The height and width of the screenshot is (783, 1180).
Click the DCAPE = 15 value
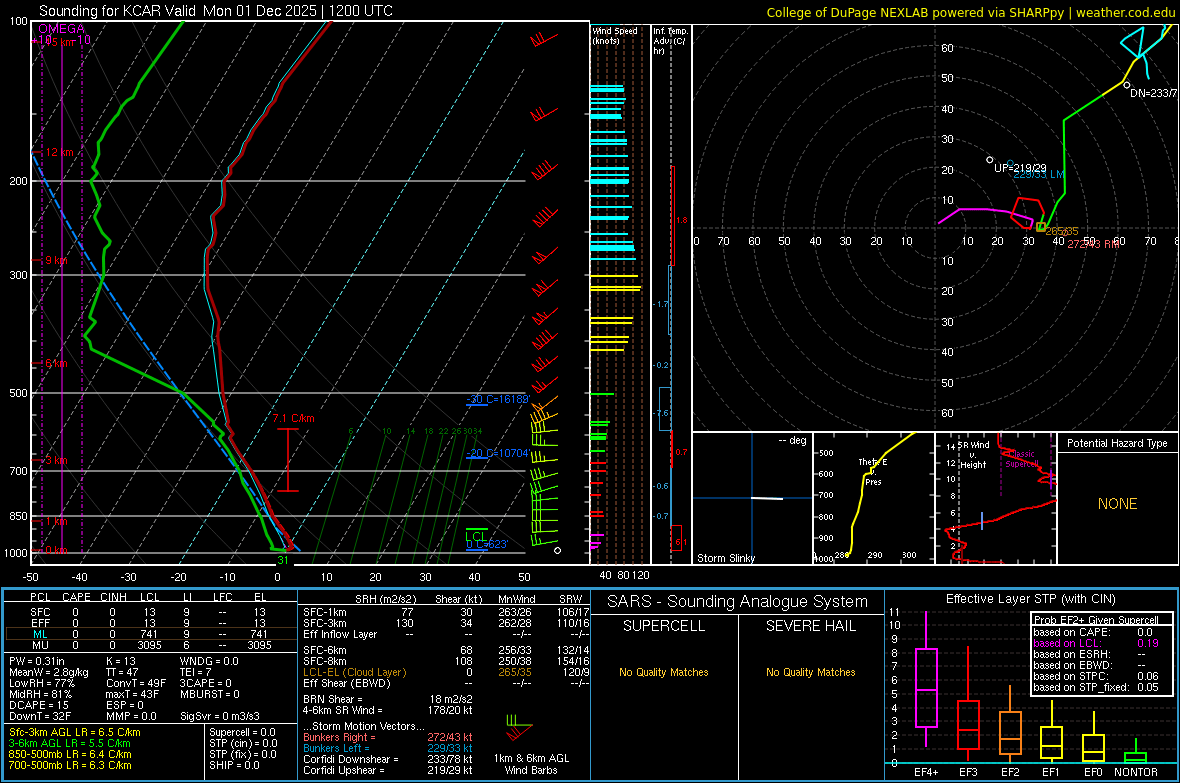[x=39, y=705]
